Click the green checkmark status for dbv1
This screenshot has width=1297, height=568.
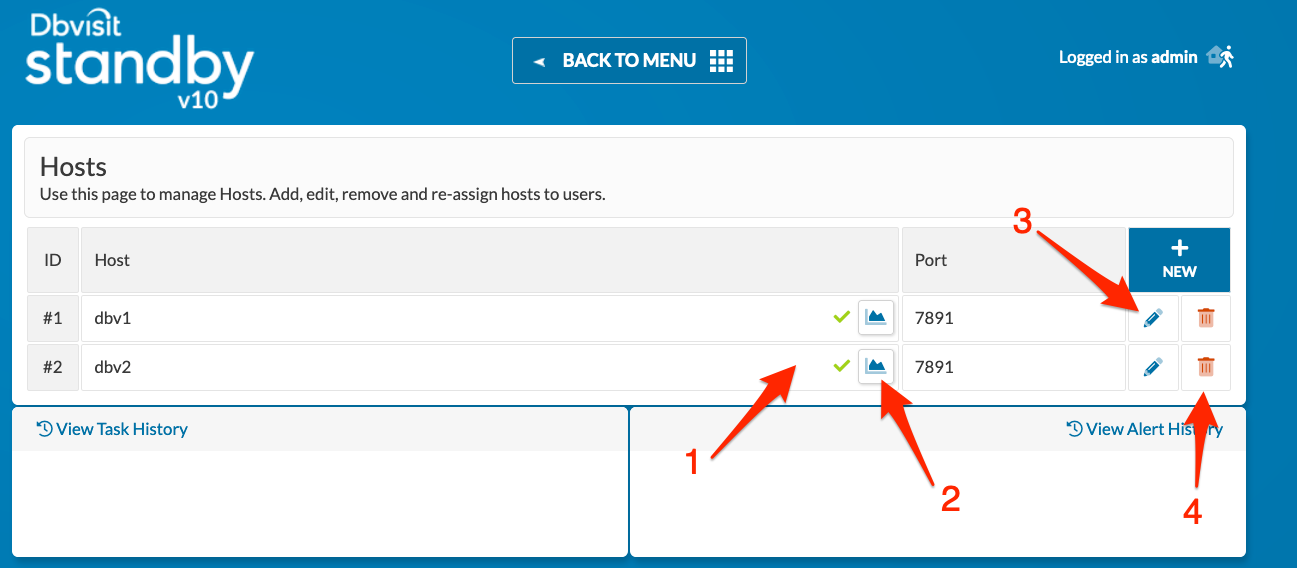pos(842,317)
